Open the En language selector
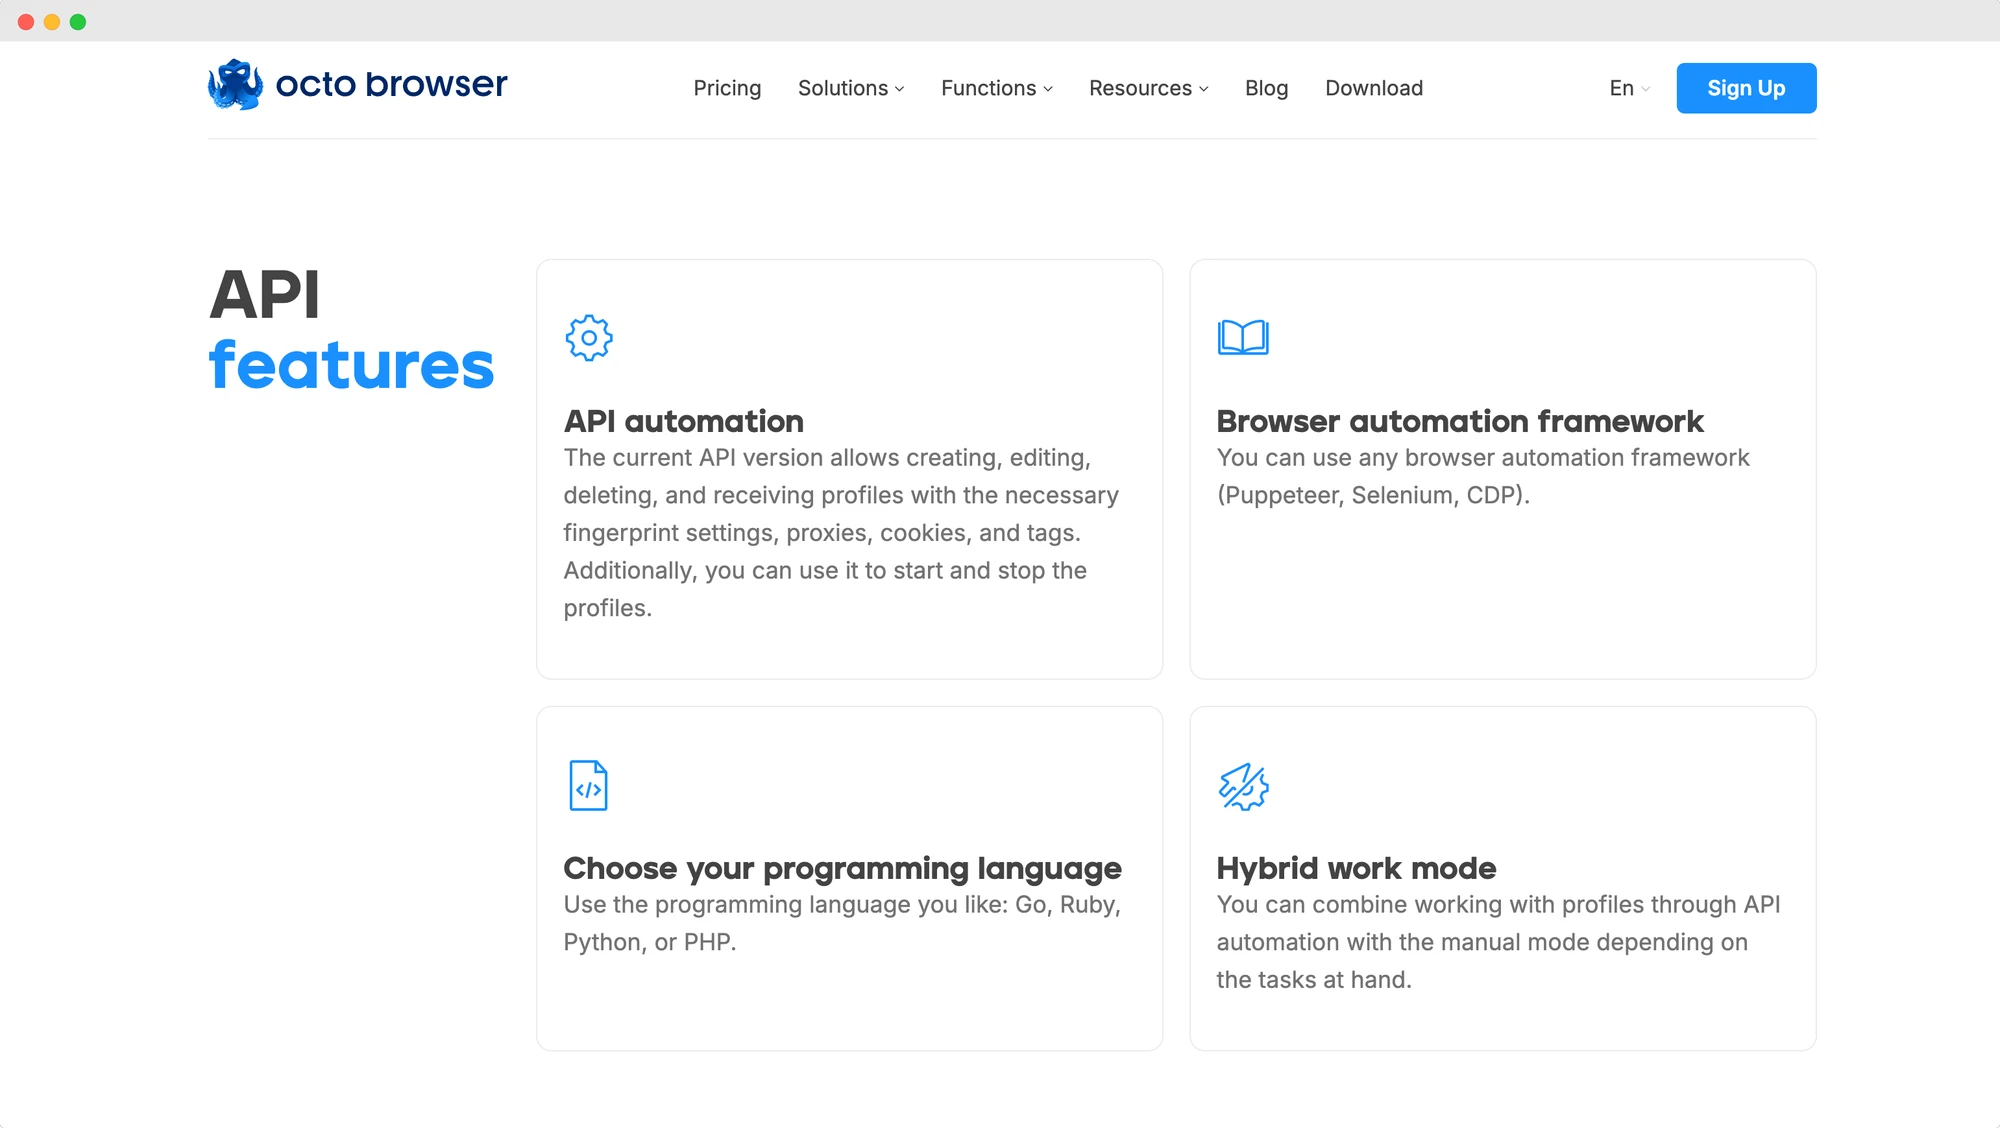Viewport: 2000px width, 1128px height. click(x=1629, y=88)
